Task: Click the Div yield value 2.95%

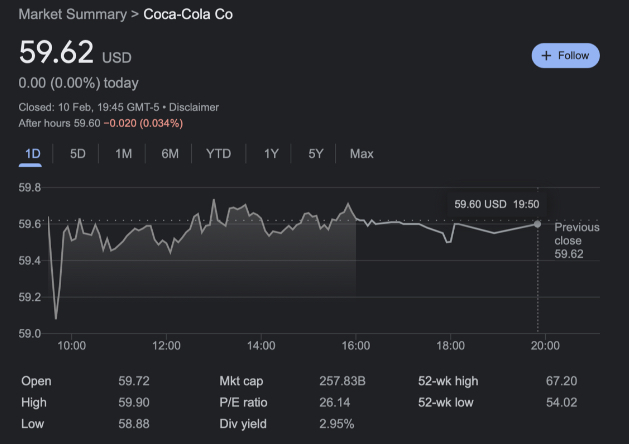Action: (337, 424)
